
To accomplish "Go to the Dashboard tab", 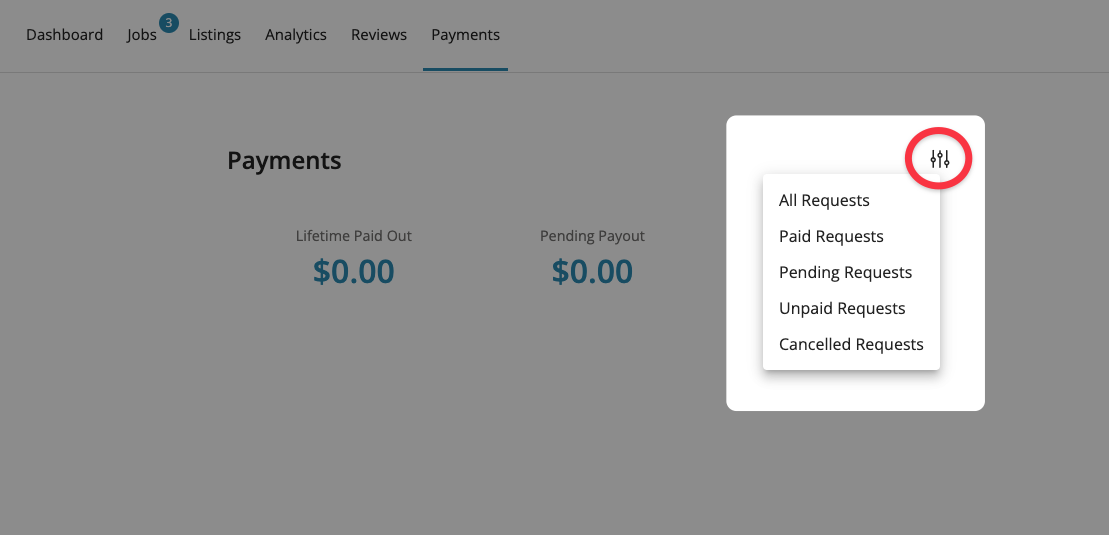I will point(64,35).
